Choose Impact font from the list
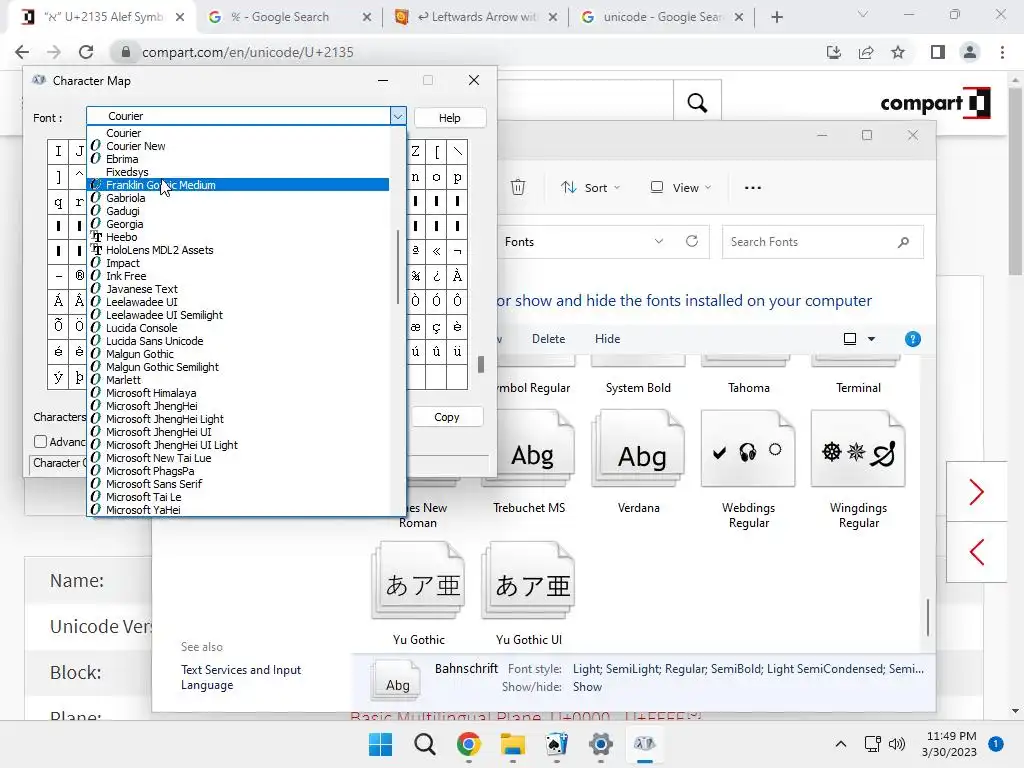Image resolution: width=1024 pixels, height=768 pixels. (238, 263)
